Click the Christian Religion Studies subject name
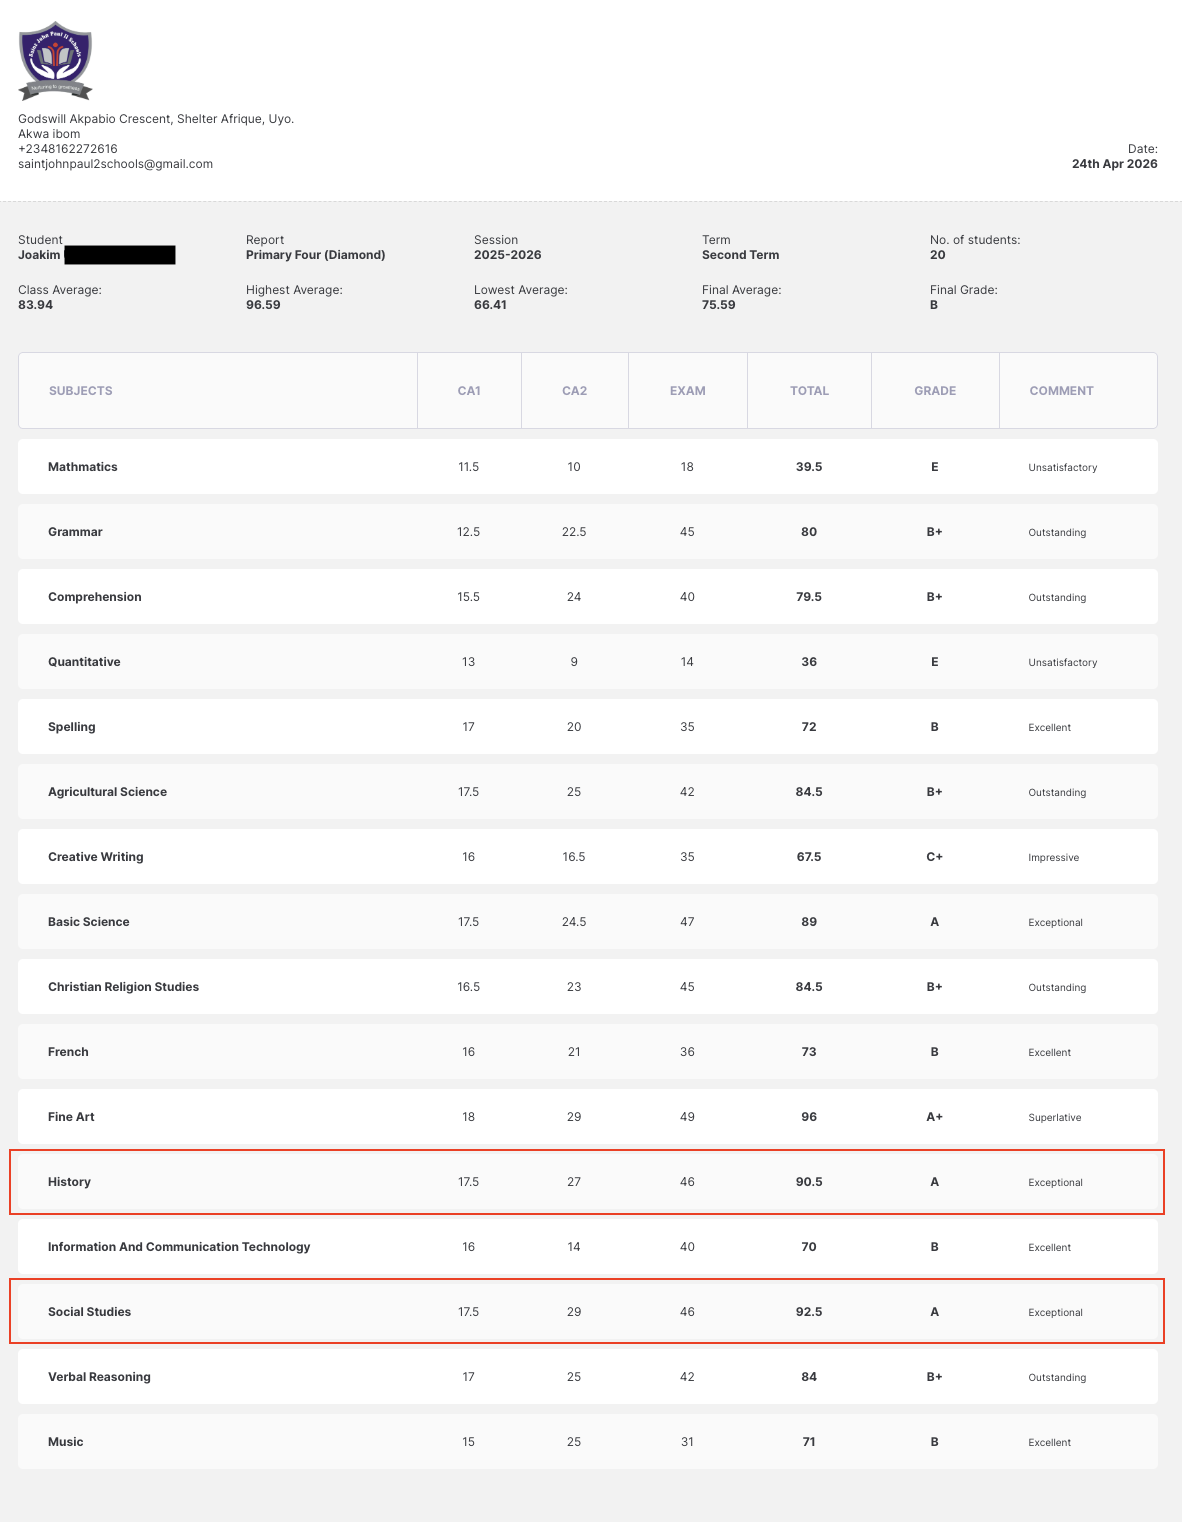The height and width of the screenshot is (1522, 1182). tap(123, 987)
